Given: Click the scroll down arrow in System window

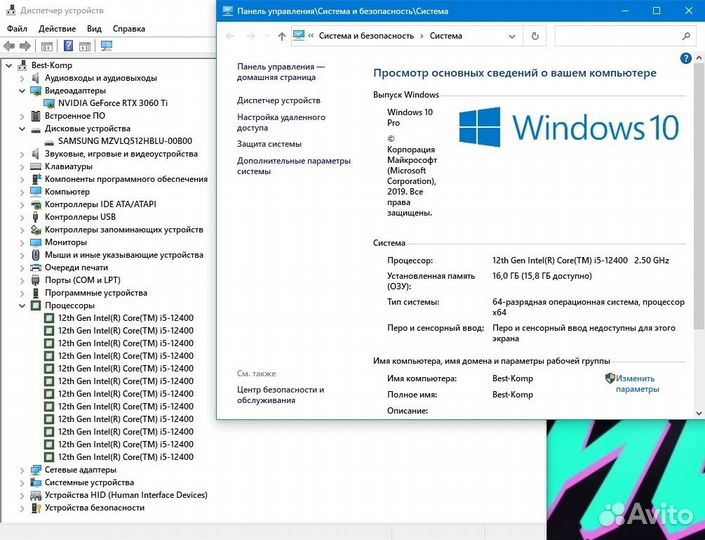Looking at the screenshot, I should [x=699, y=413].
